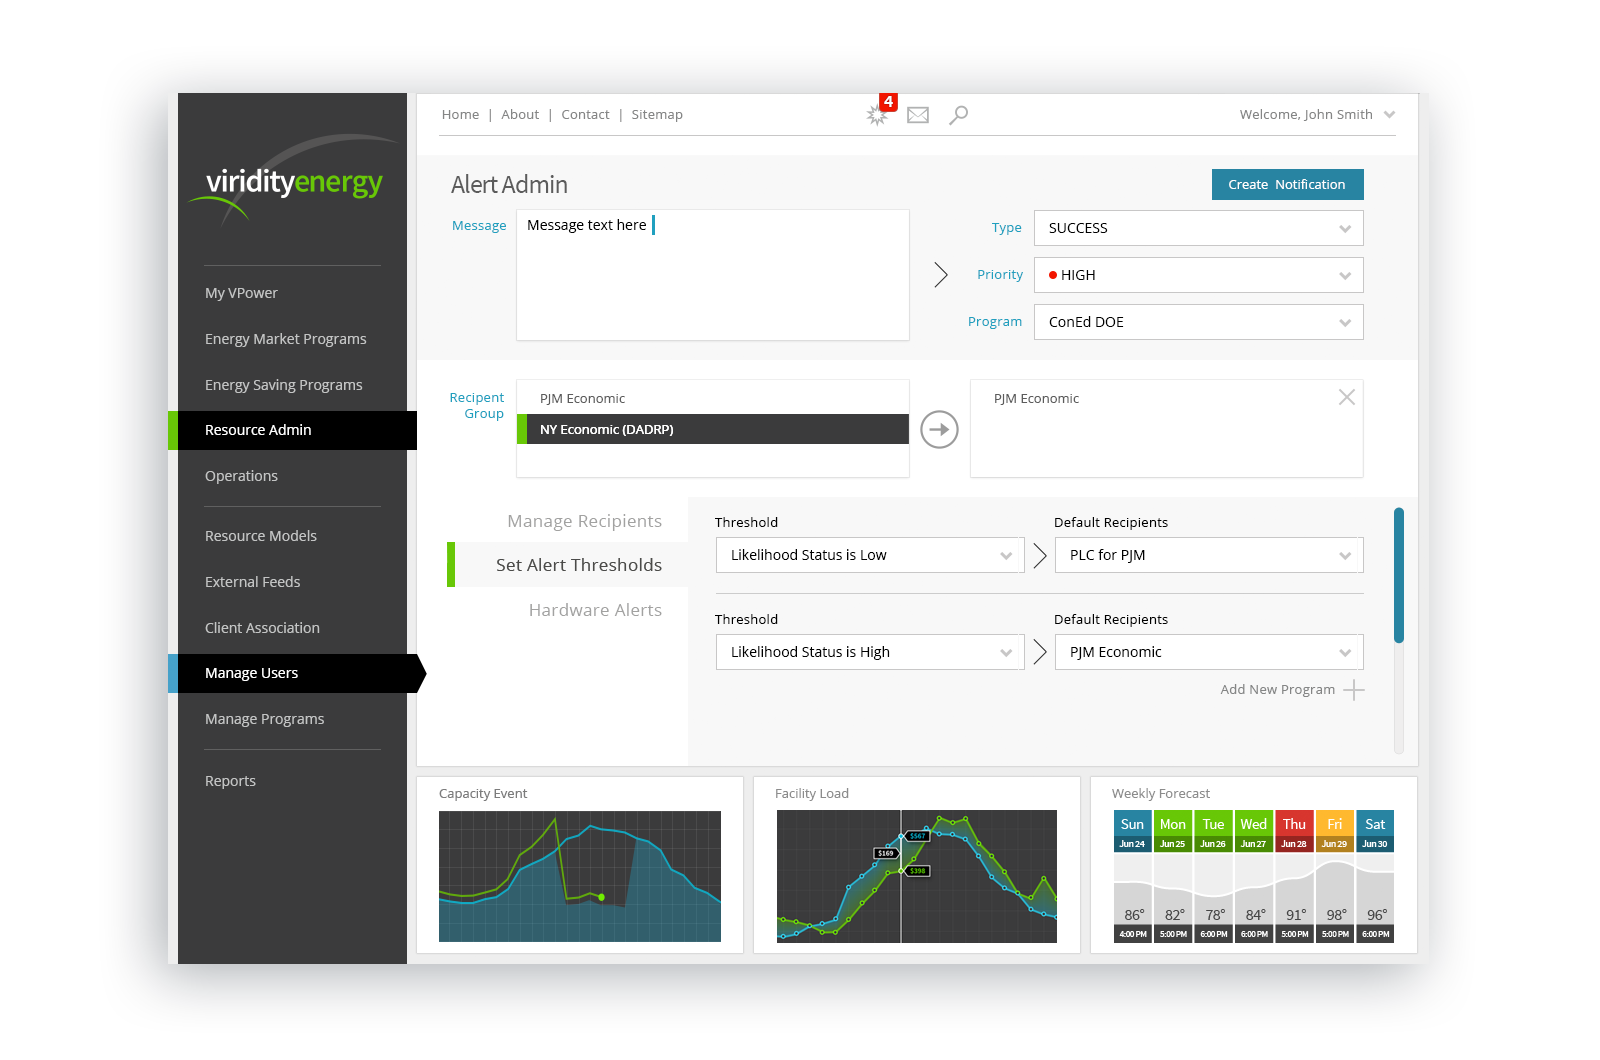Open the About link
Viewport: 1600px width, 1060px height.
click(520, 115)
